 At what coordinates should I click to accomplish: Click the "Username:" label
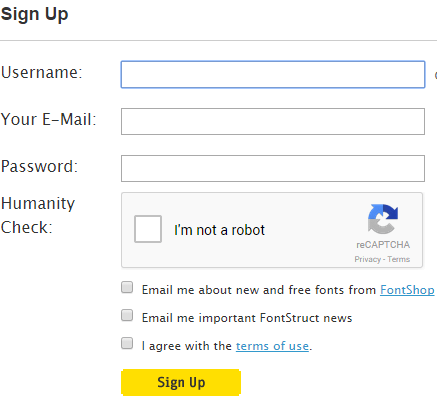42,72
